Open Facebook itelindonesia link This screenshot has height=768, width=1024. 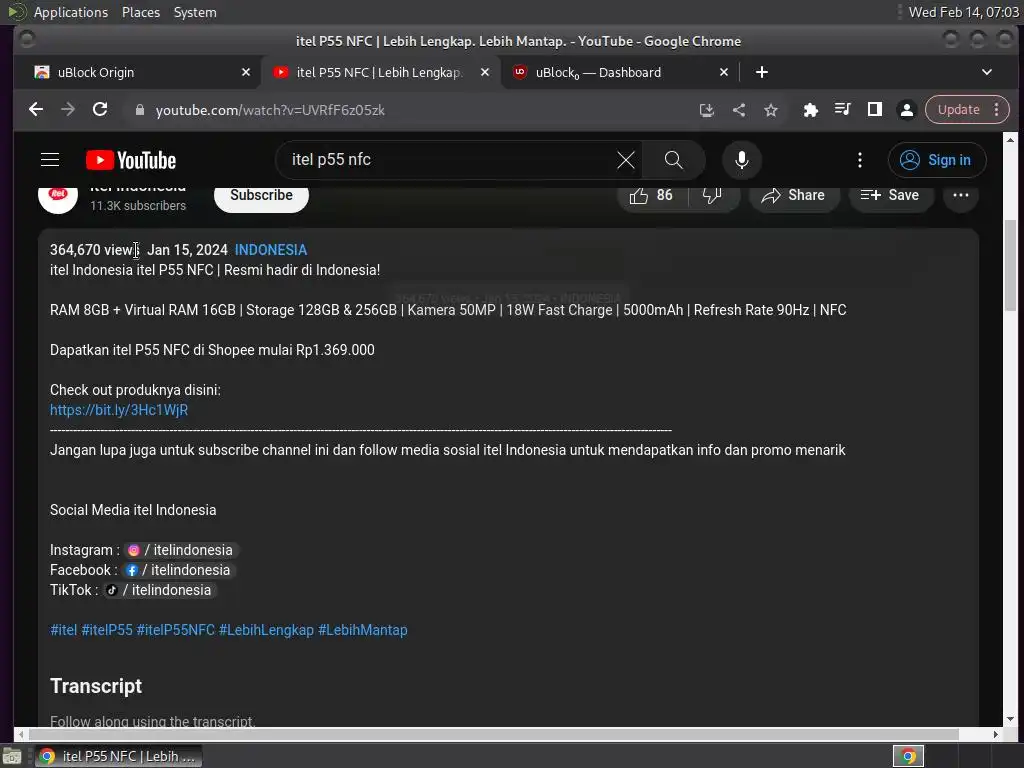[x=178, y=570]
